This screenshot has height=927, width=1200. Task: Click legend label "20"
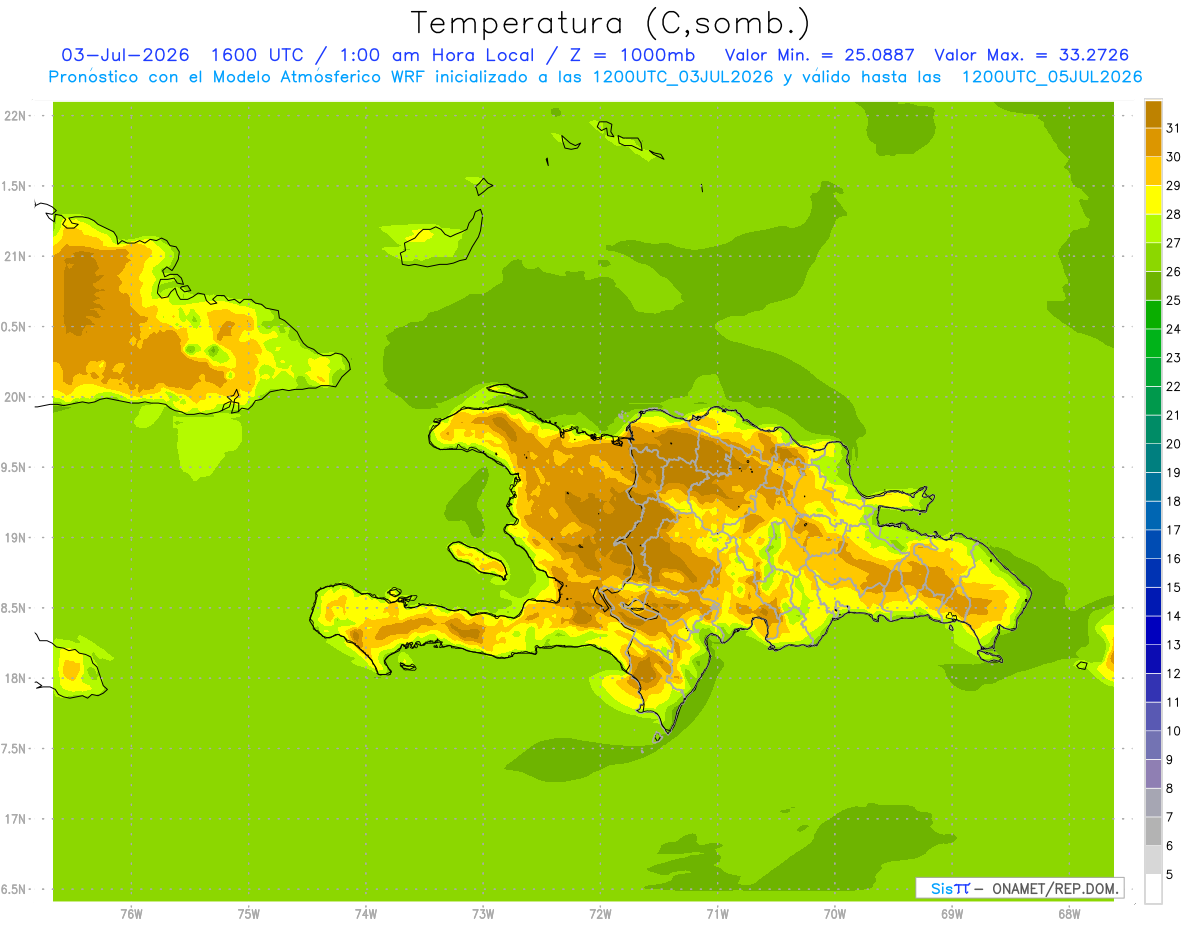tap(1173, 444)
